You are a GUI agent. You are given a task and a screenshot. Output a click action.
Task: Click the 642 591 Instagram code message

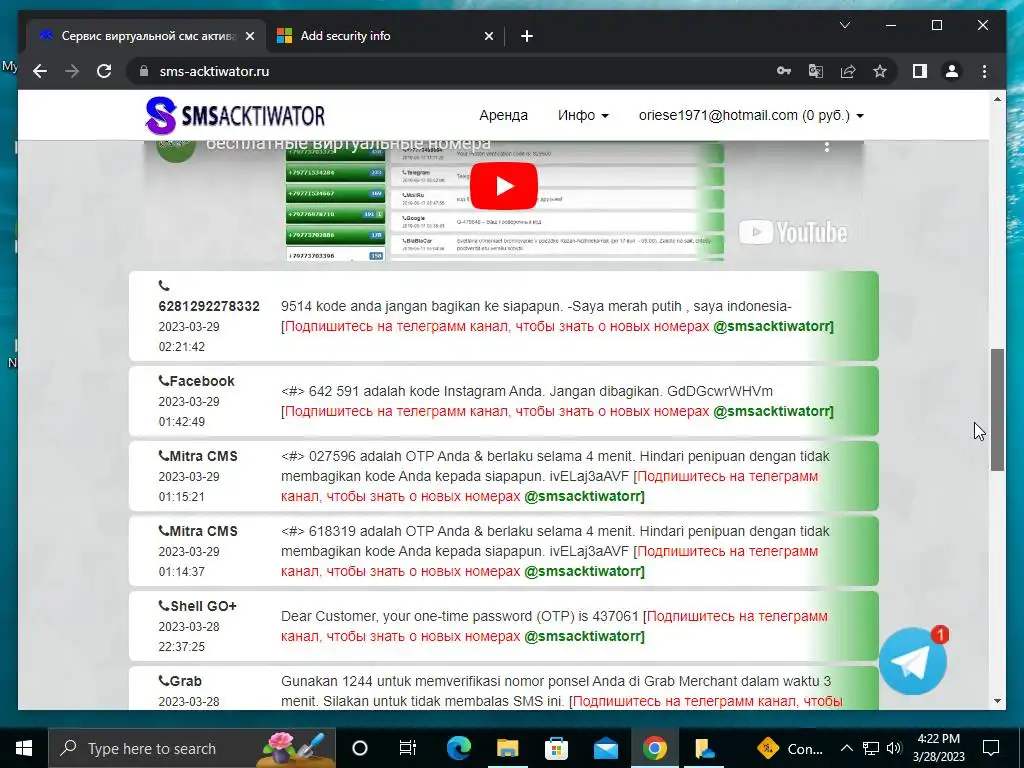tap(527, 391)
